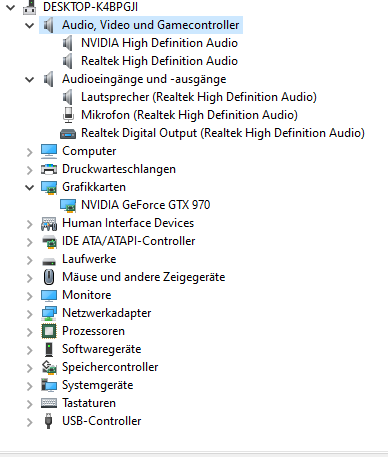Image resolution: width=388 pixels, height=457 pixels.
Task: Select the 'DESKTOP-K4BPGJI' label
Action: pos(90,7)
